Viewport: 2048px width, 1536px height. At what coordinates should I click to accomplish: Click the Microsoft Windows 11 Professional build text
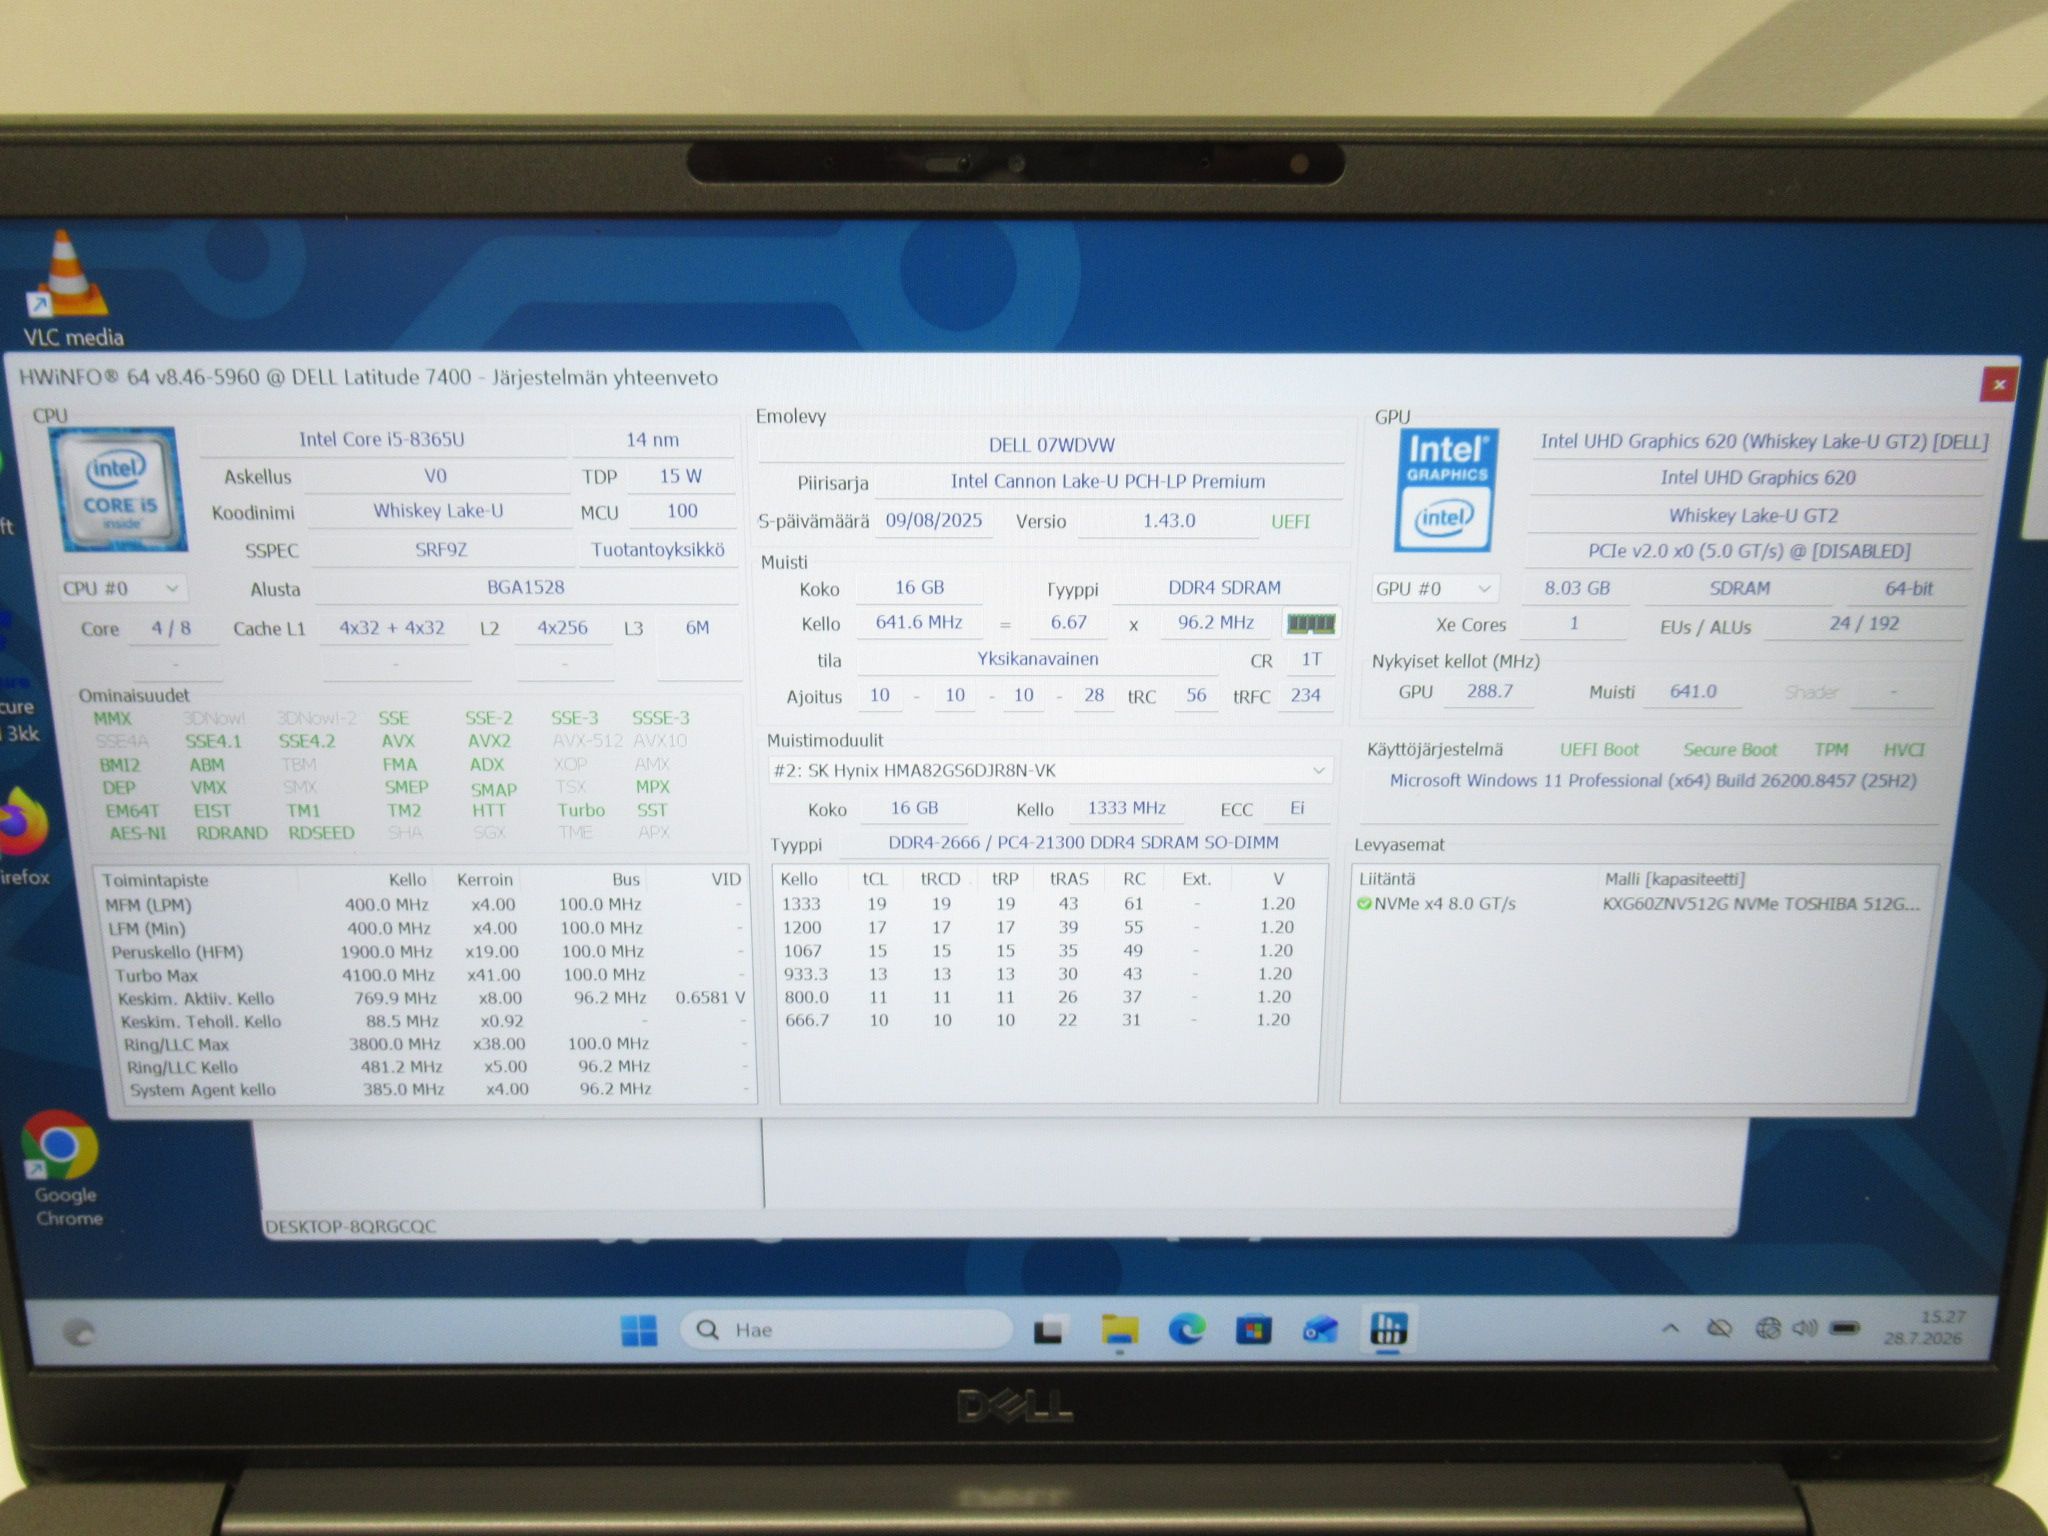click(1653, 781)
